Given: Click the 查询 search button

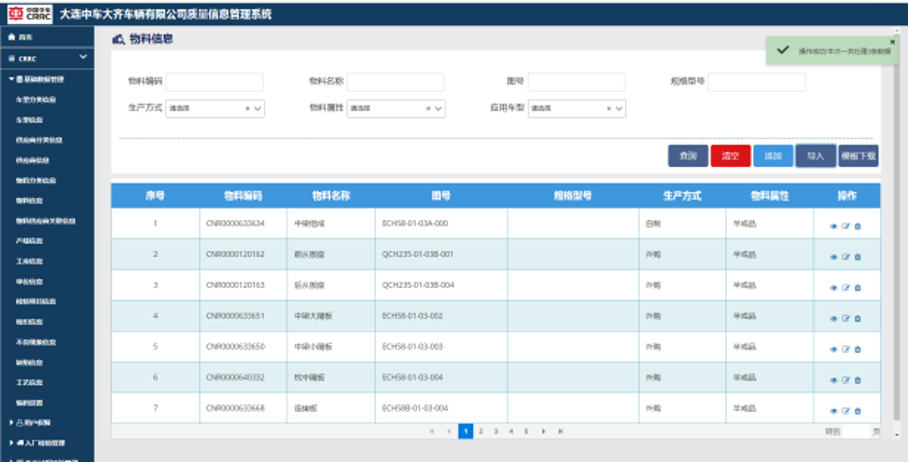Looking at the screenshot, I should pos(688,156).
